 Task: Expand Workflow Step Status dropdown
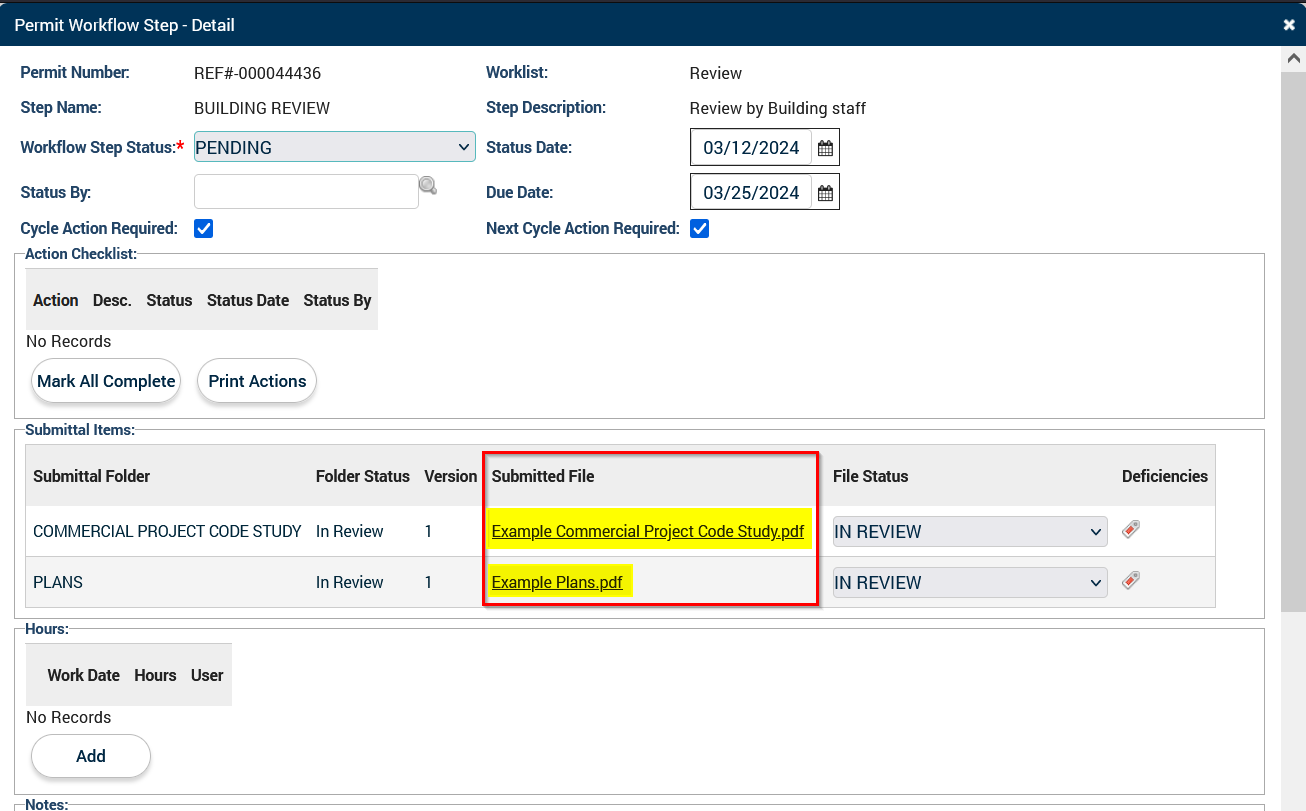tap(334, 147)
